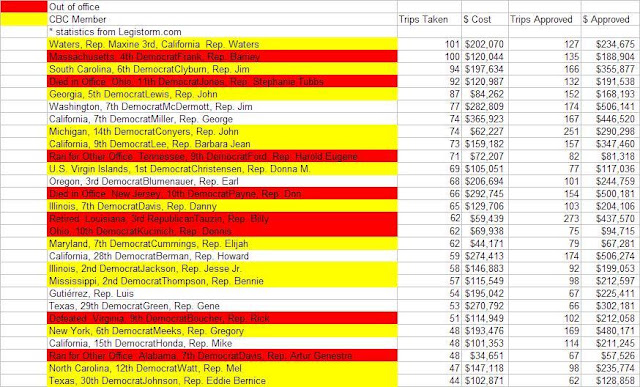
Task: Select the 'North Carolina, 12th DemocratWatt' cell
Action: 222,368
